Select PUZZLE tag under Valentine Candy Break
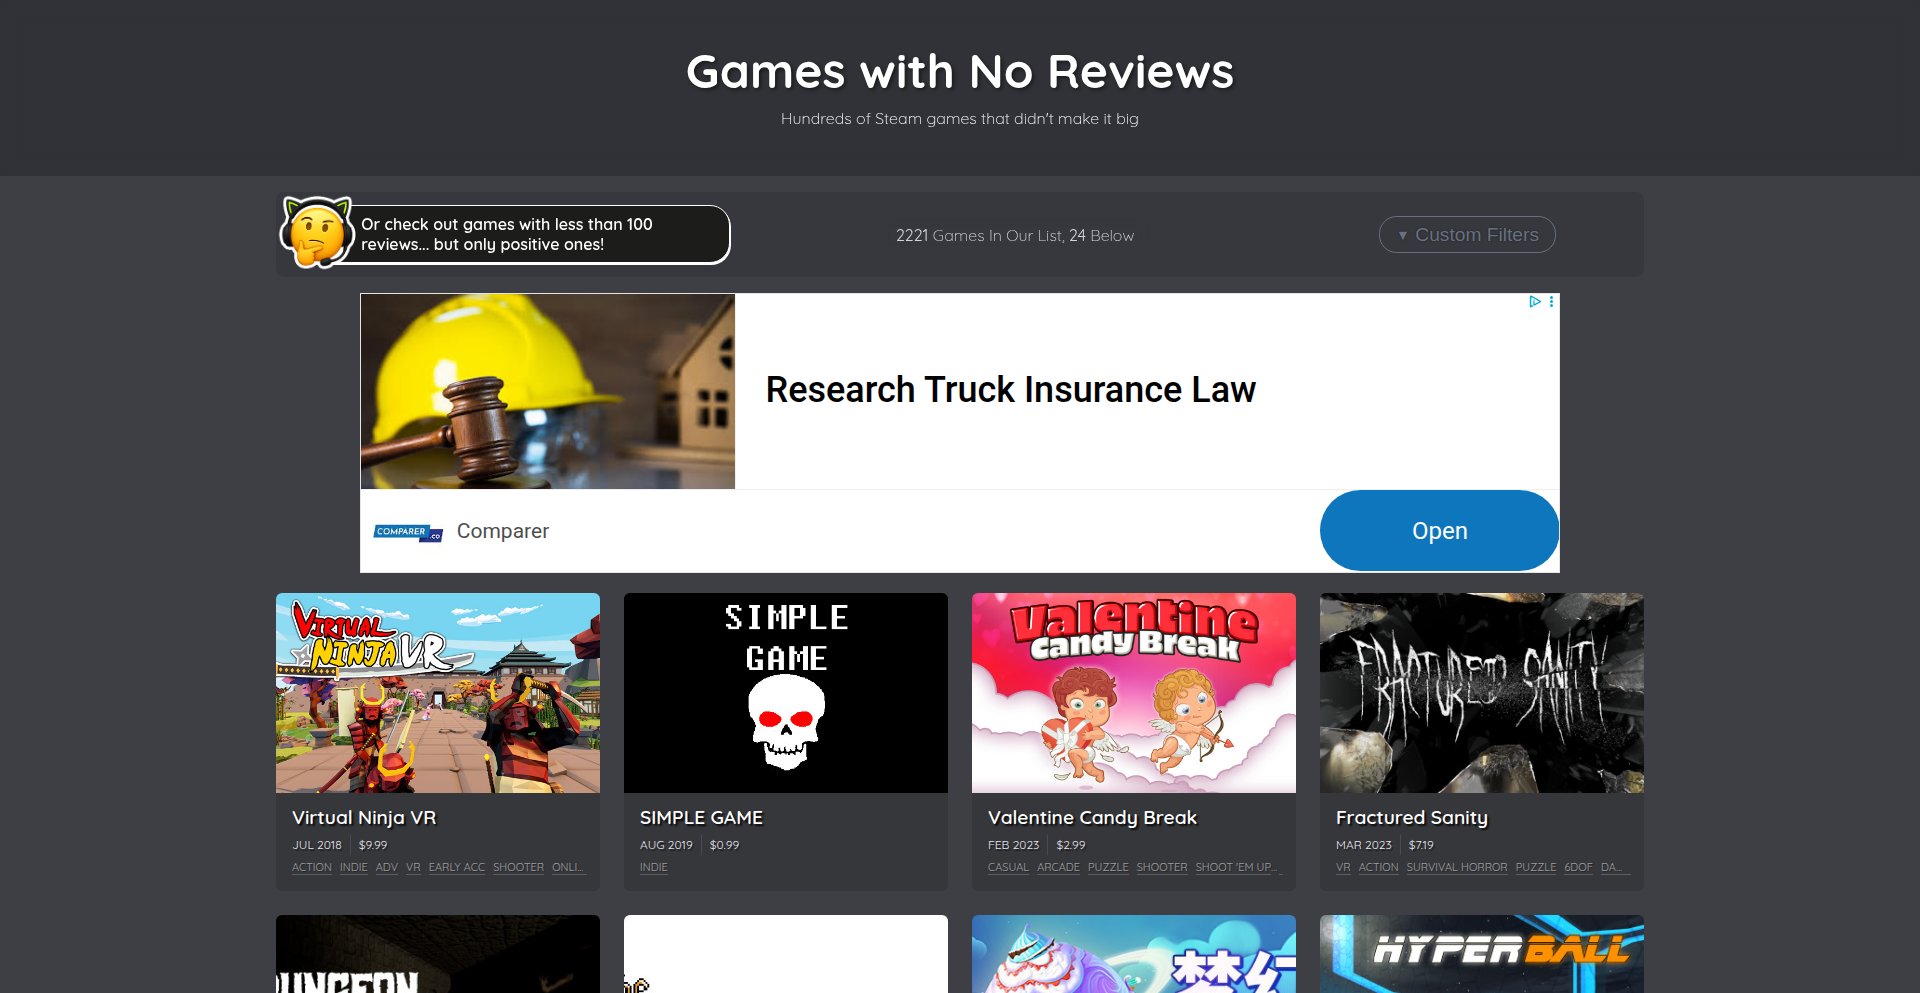 coord(1108,867)
